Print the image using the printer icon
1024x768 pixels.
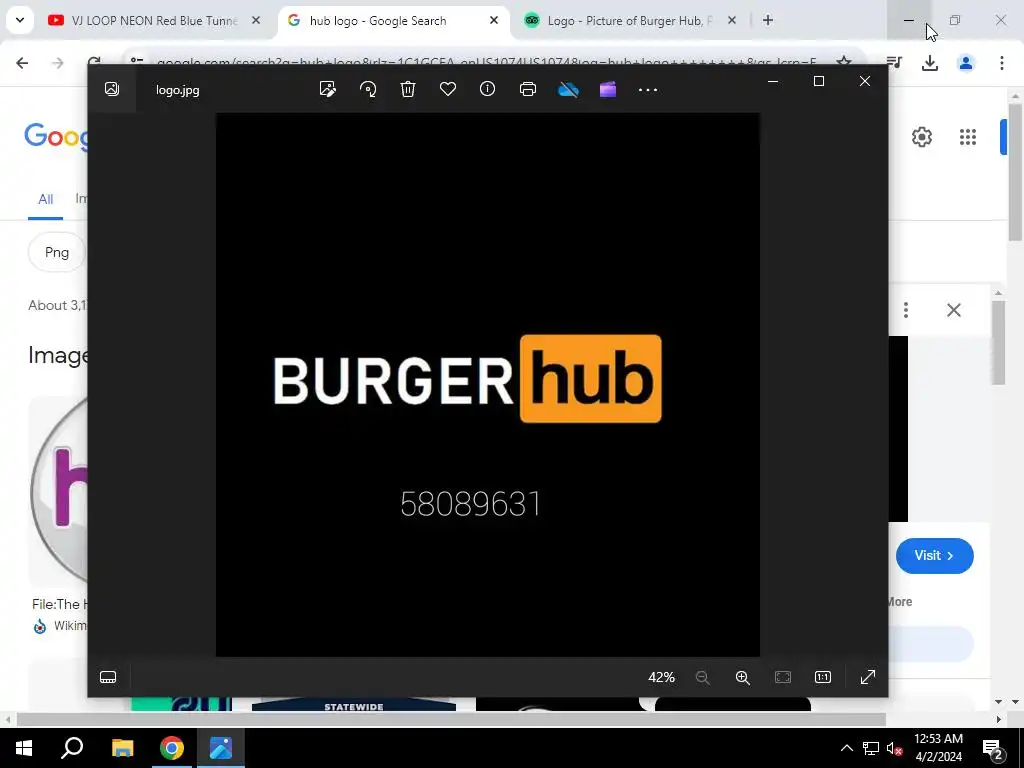tap(528, 89)
